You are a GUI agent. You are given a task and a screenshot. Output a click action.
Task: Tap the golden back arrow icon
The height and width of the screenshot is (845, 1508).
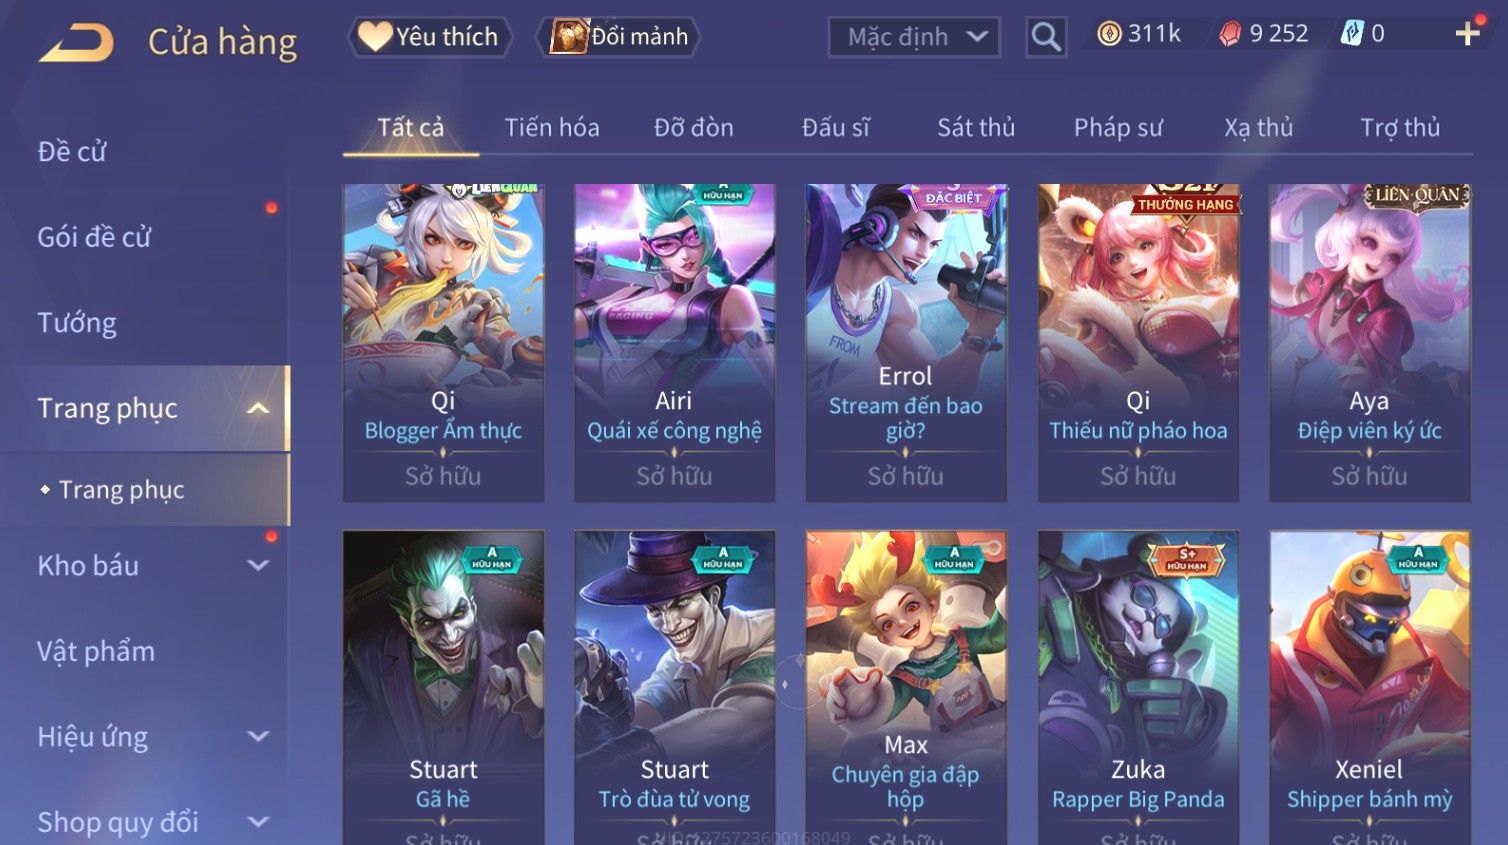(76, 42)
